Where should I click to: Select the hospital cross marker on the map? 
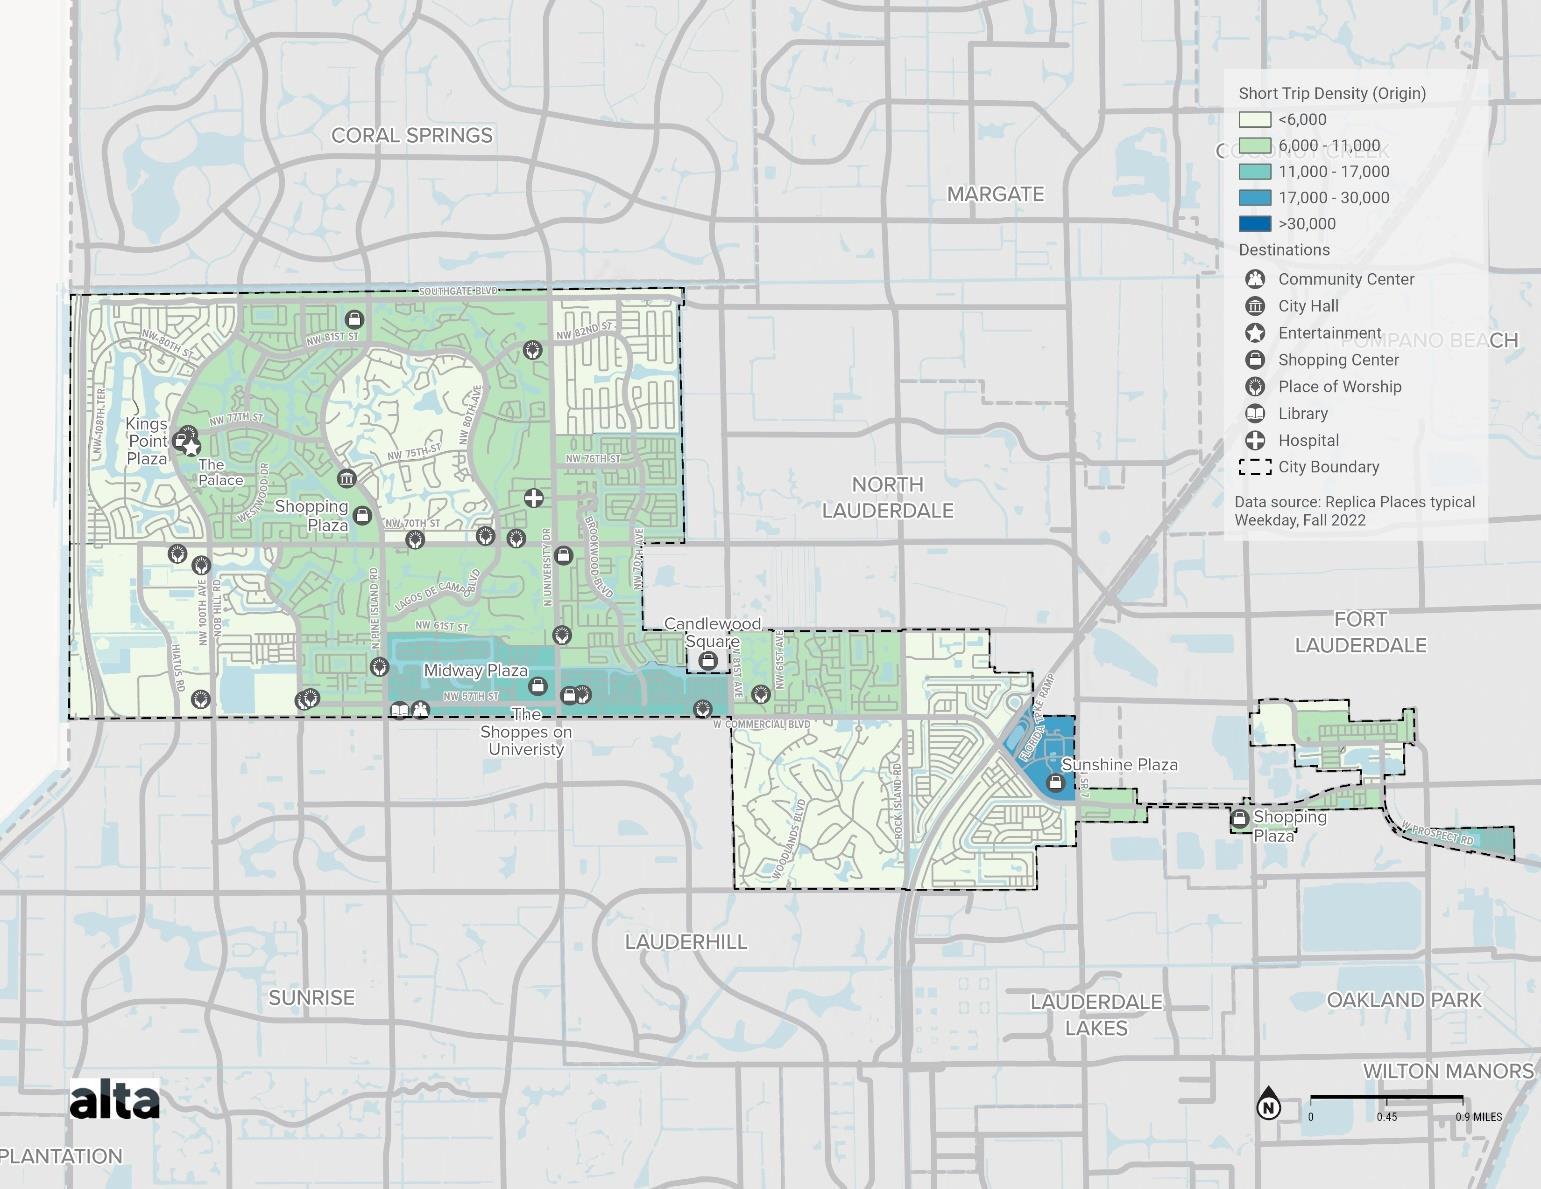pos(534,498)
